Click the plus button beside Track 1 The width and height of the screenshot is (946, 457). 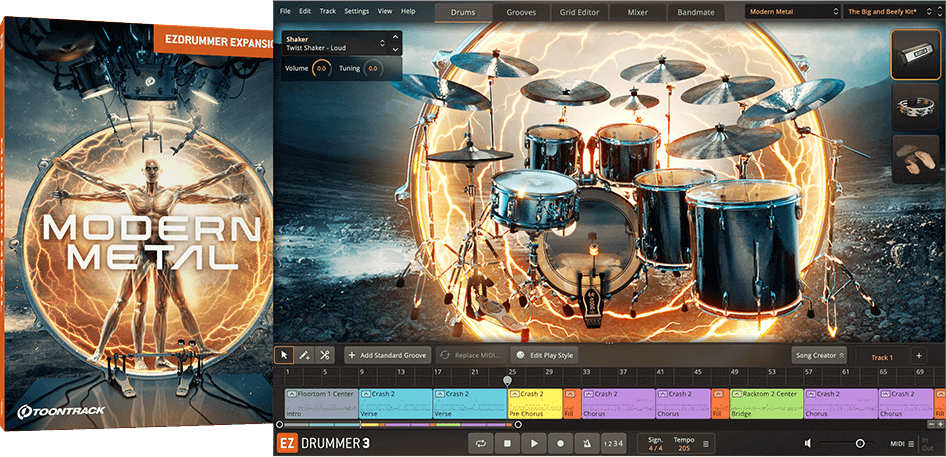point(919,356)
